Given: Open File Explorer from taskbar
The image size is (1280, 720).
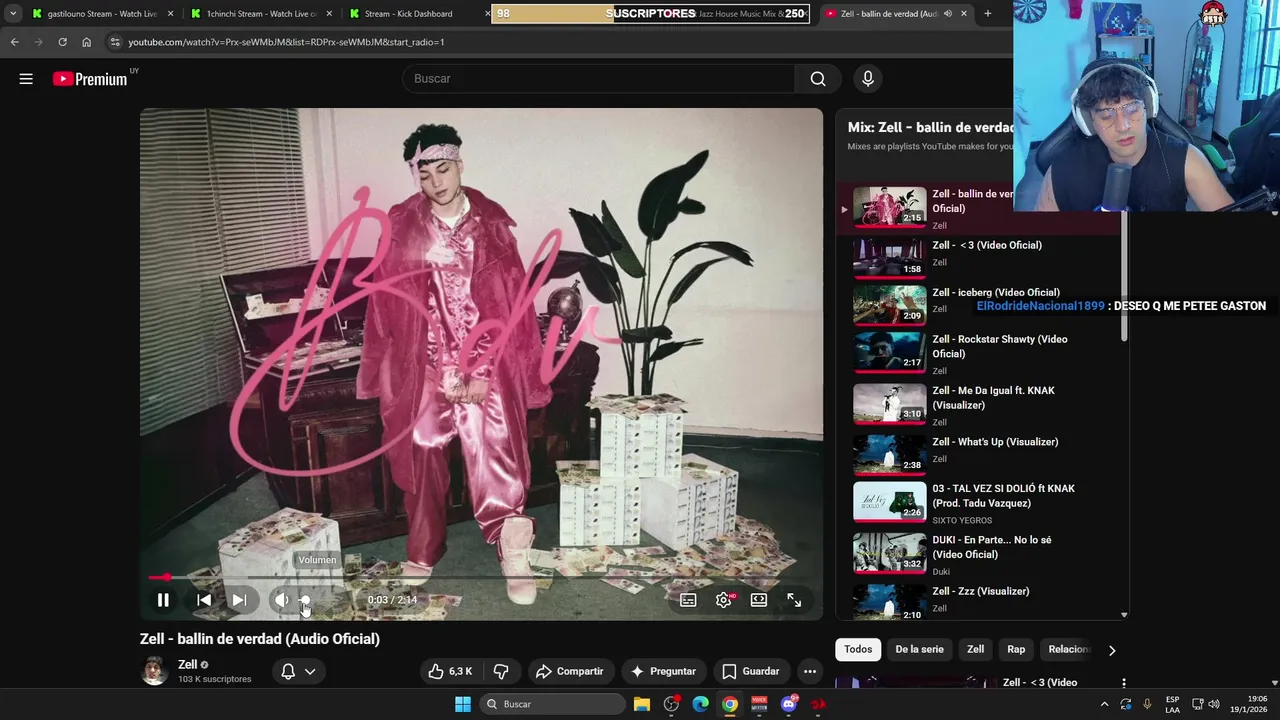Looking at the screenshot, I should (642, 704).
